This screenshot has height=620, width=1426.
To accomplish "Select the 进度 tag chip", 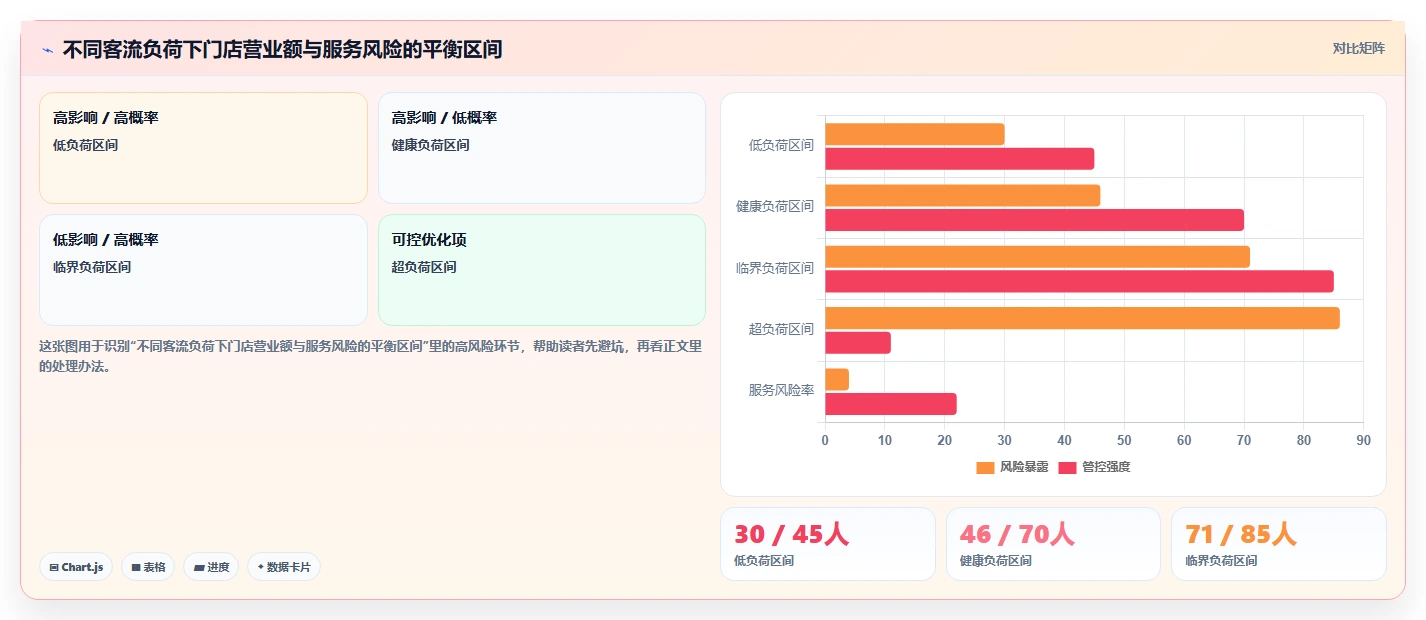I will point(211,567).
